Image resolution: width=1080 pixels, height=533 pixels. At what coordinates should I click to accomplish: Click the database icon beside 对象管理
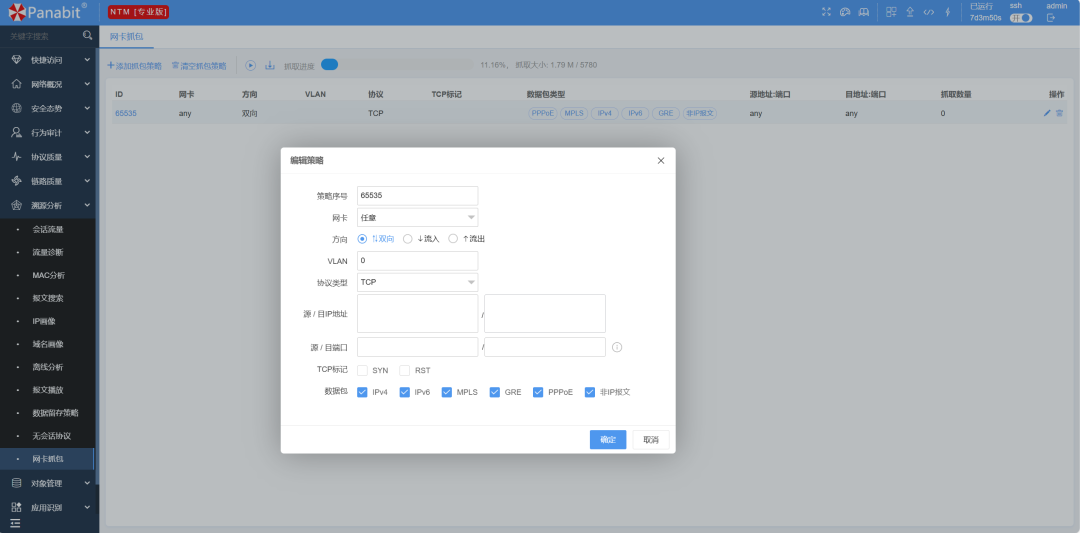click(x=17, y=483)
